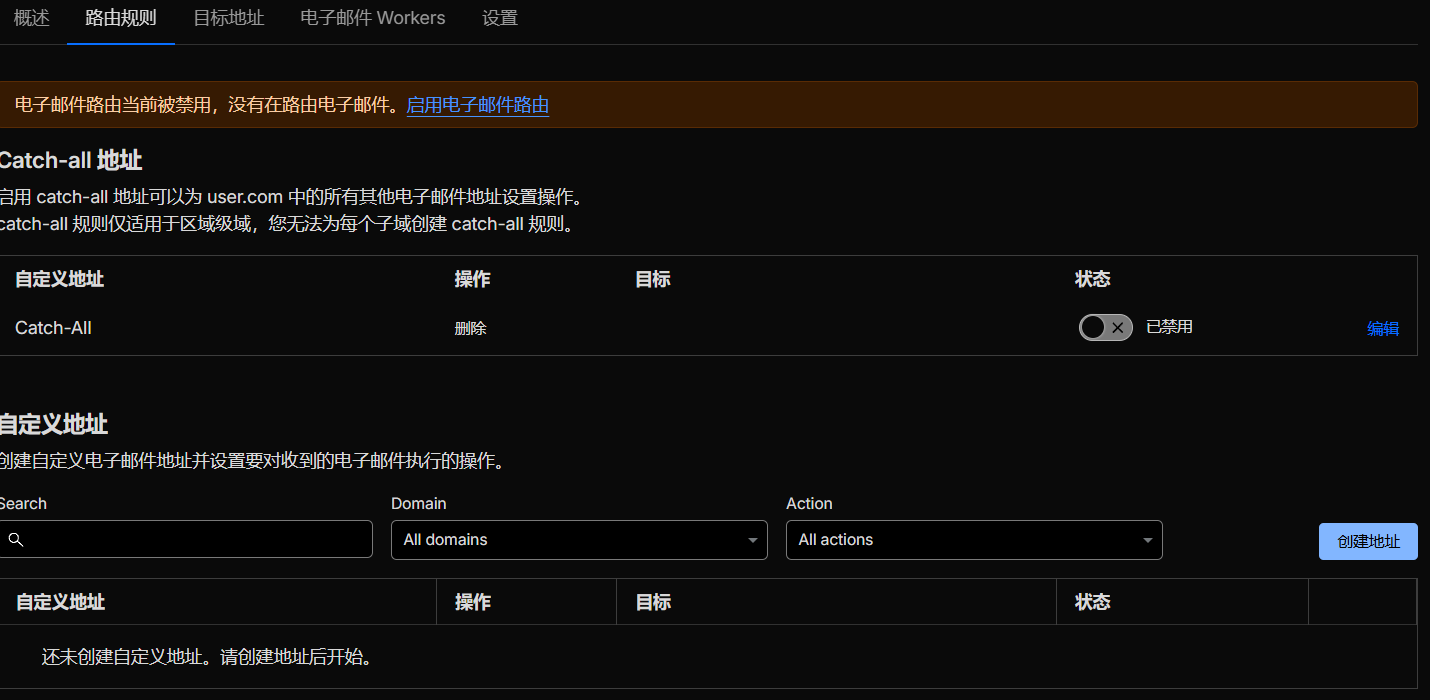
Task: Click the caret arrow in the Domain dropdown
Action: tap(752, 541)
